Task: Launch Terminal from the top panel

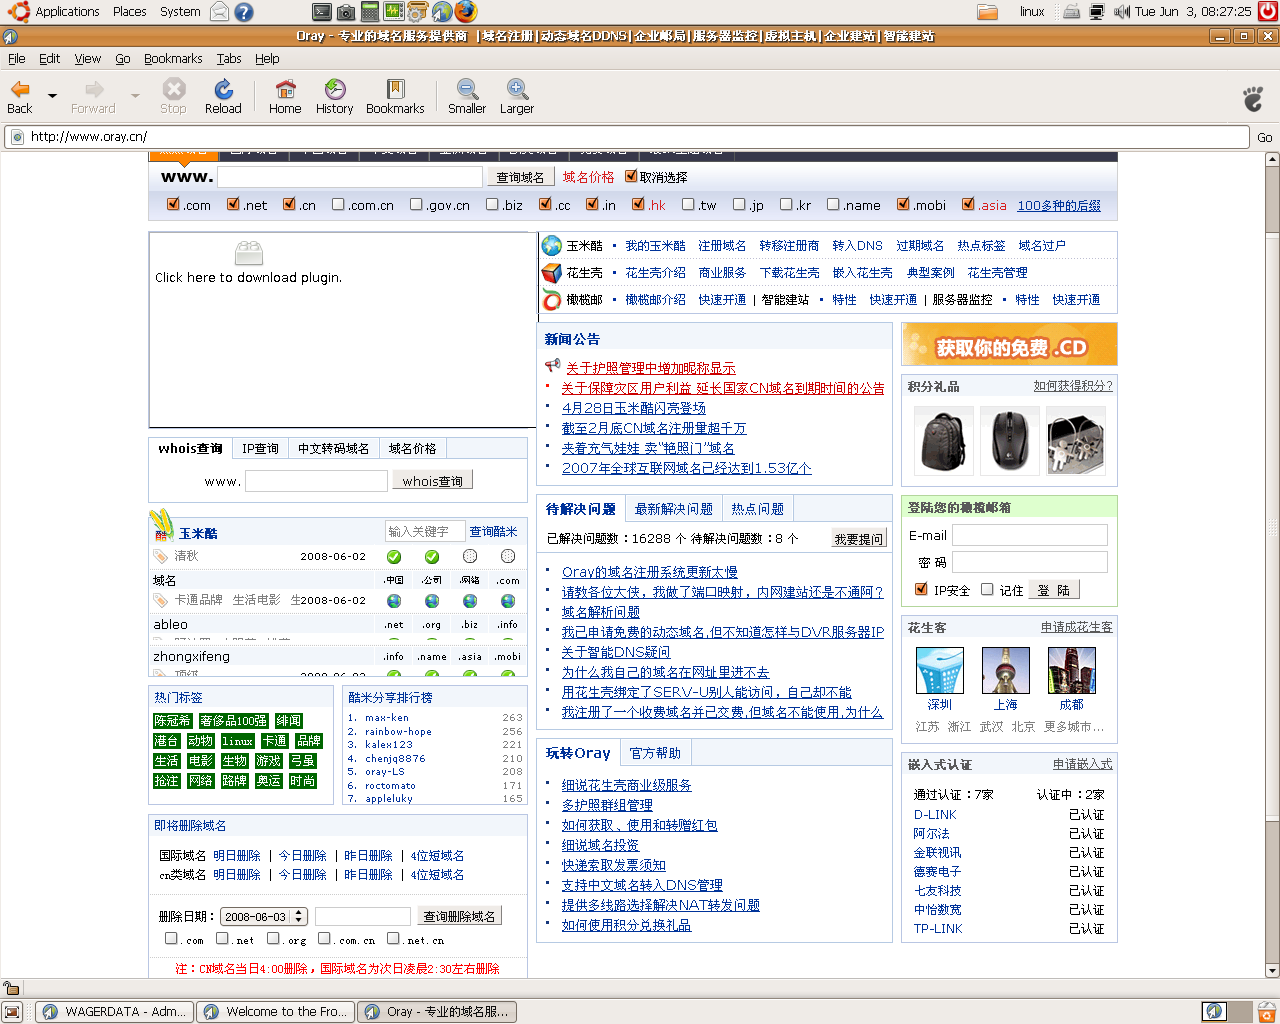Action: pos(321,12)
